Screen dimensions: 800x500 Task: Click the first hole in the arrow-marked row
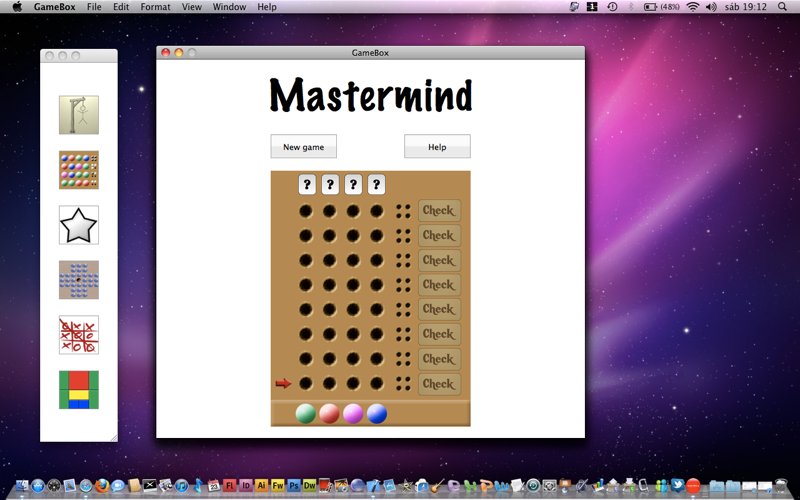tap(306, 383)
